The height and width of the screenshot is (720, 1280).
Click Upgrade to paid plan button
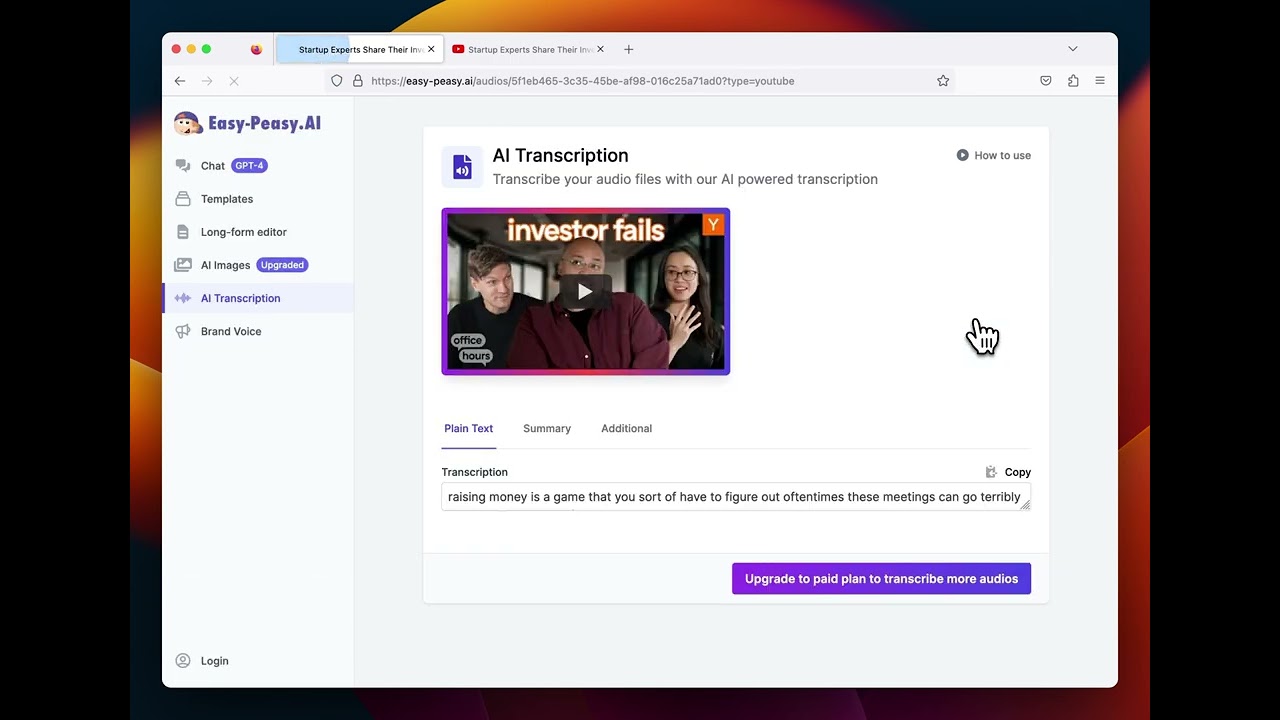(881, 579)
